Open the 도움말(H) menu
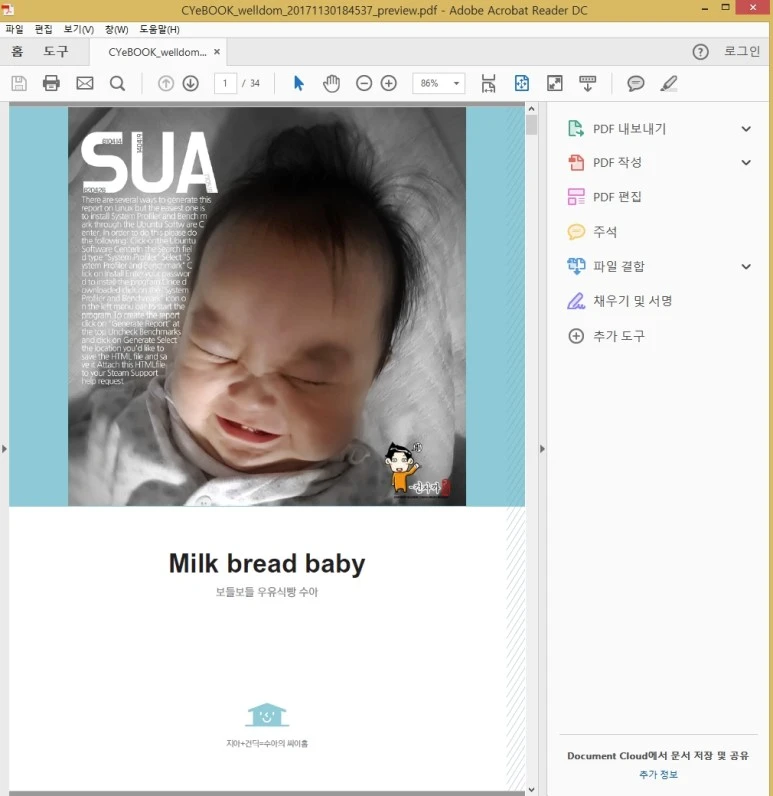Screen dimensions: 773x796 pyautogui.click(x=159, y=29)
